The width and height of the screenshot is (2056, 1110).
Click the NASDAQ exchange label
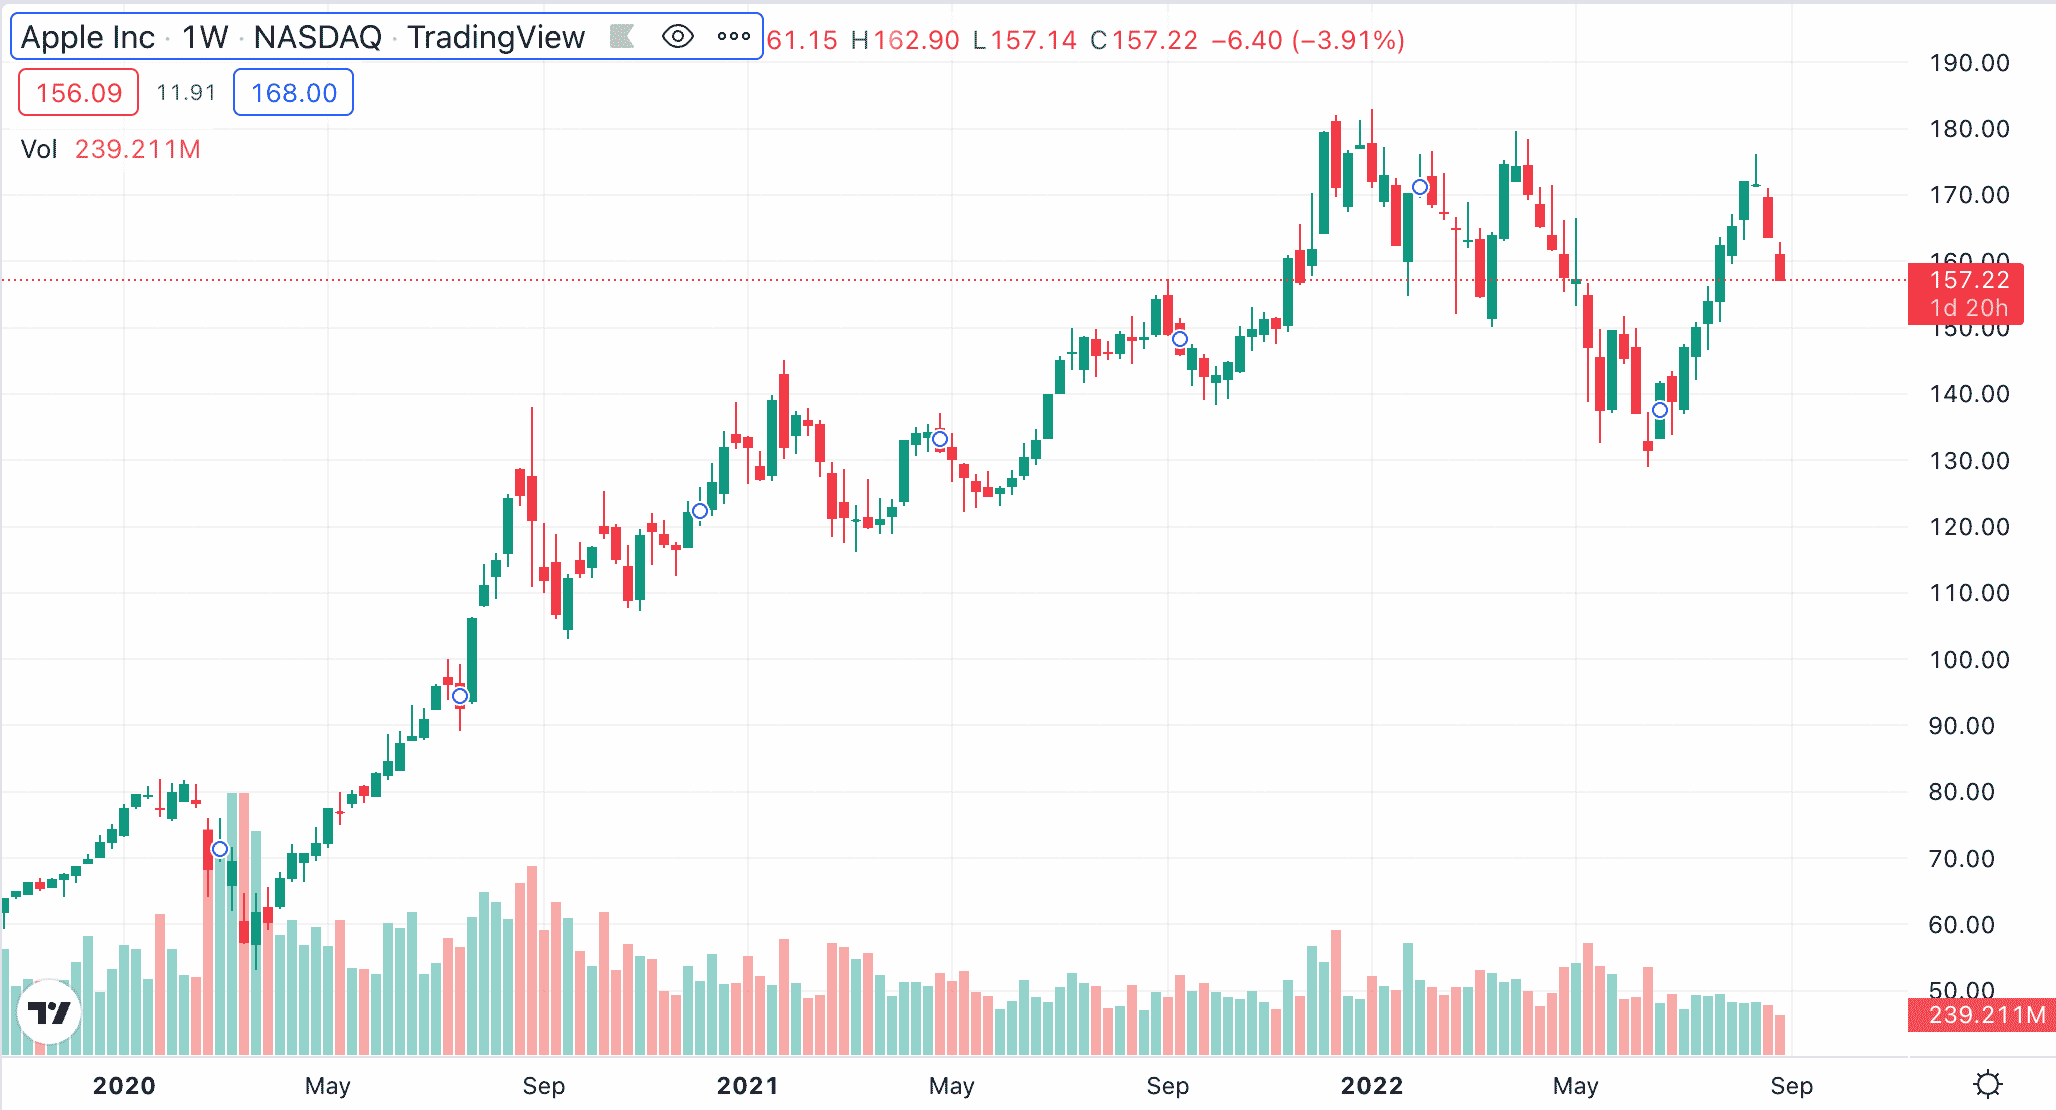[318, 37]
